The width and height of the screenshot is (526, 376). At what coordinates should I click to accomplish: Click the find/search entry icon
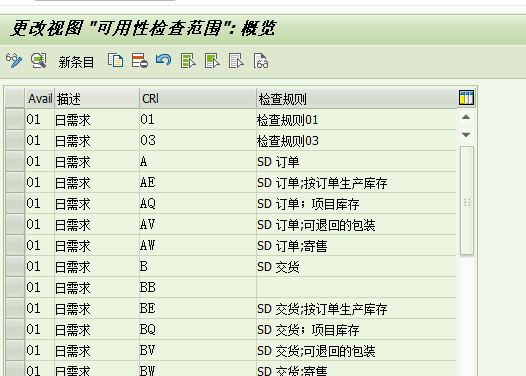(x=39, y=61)
